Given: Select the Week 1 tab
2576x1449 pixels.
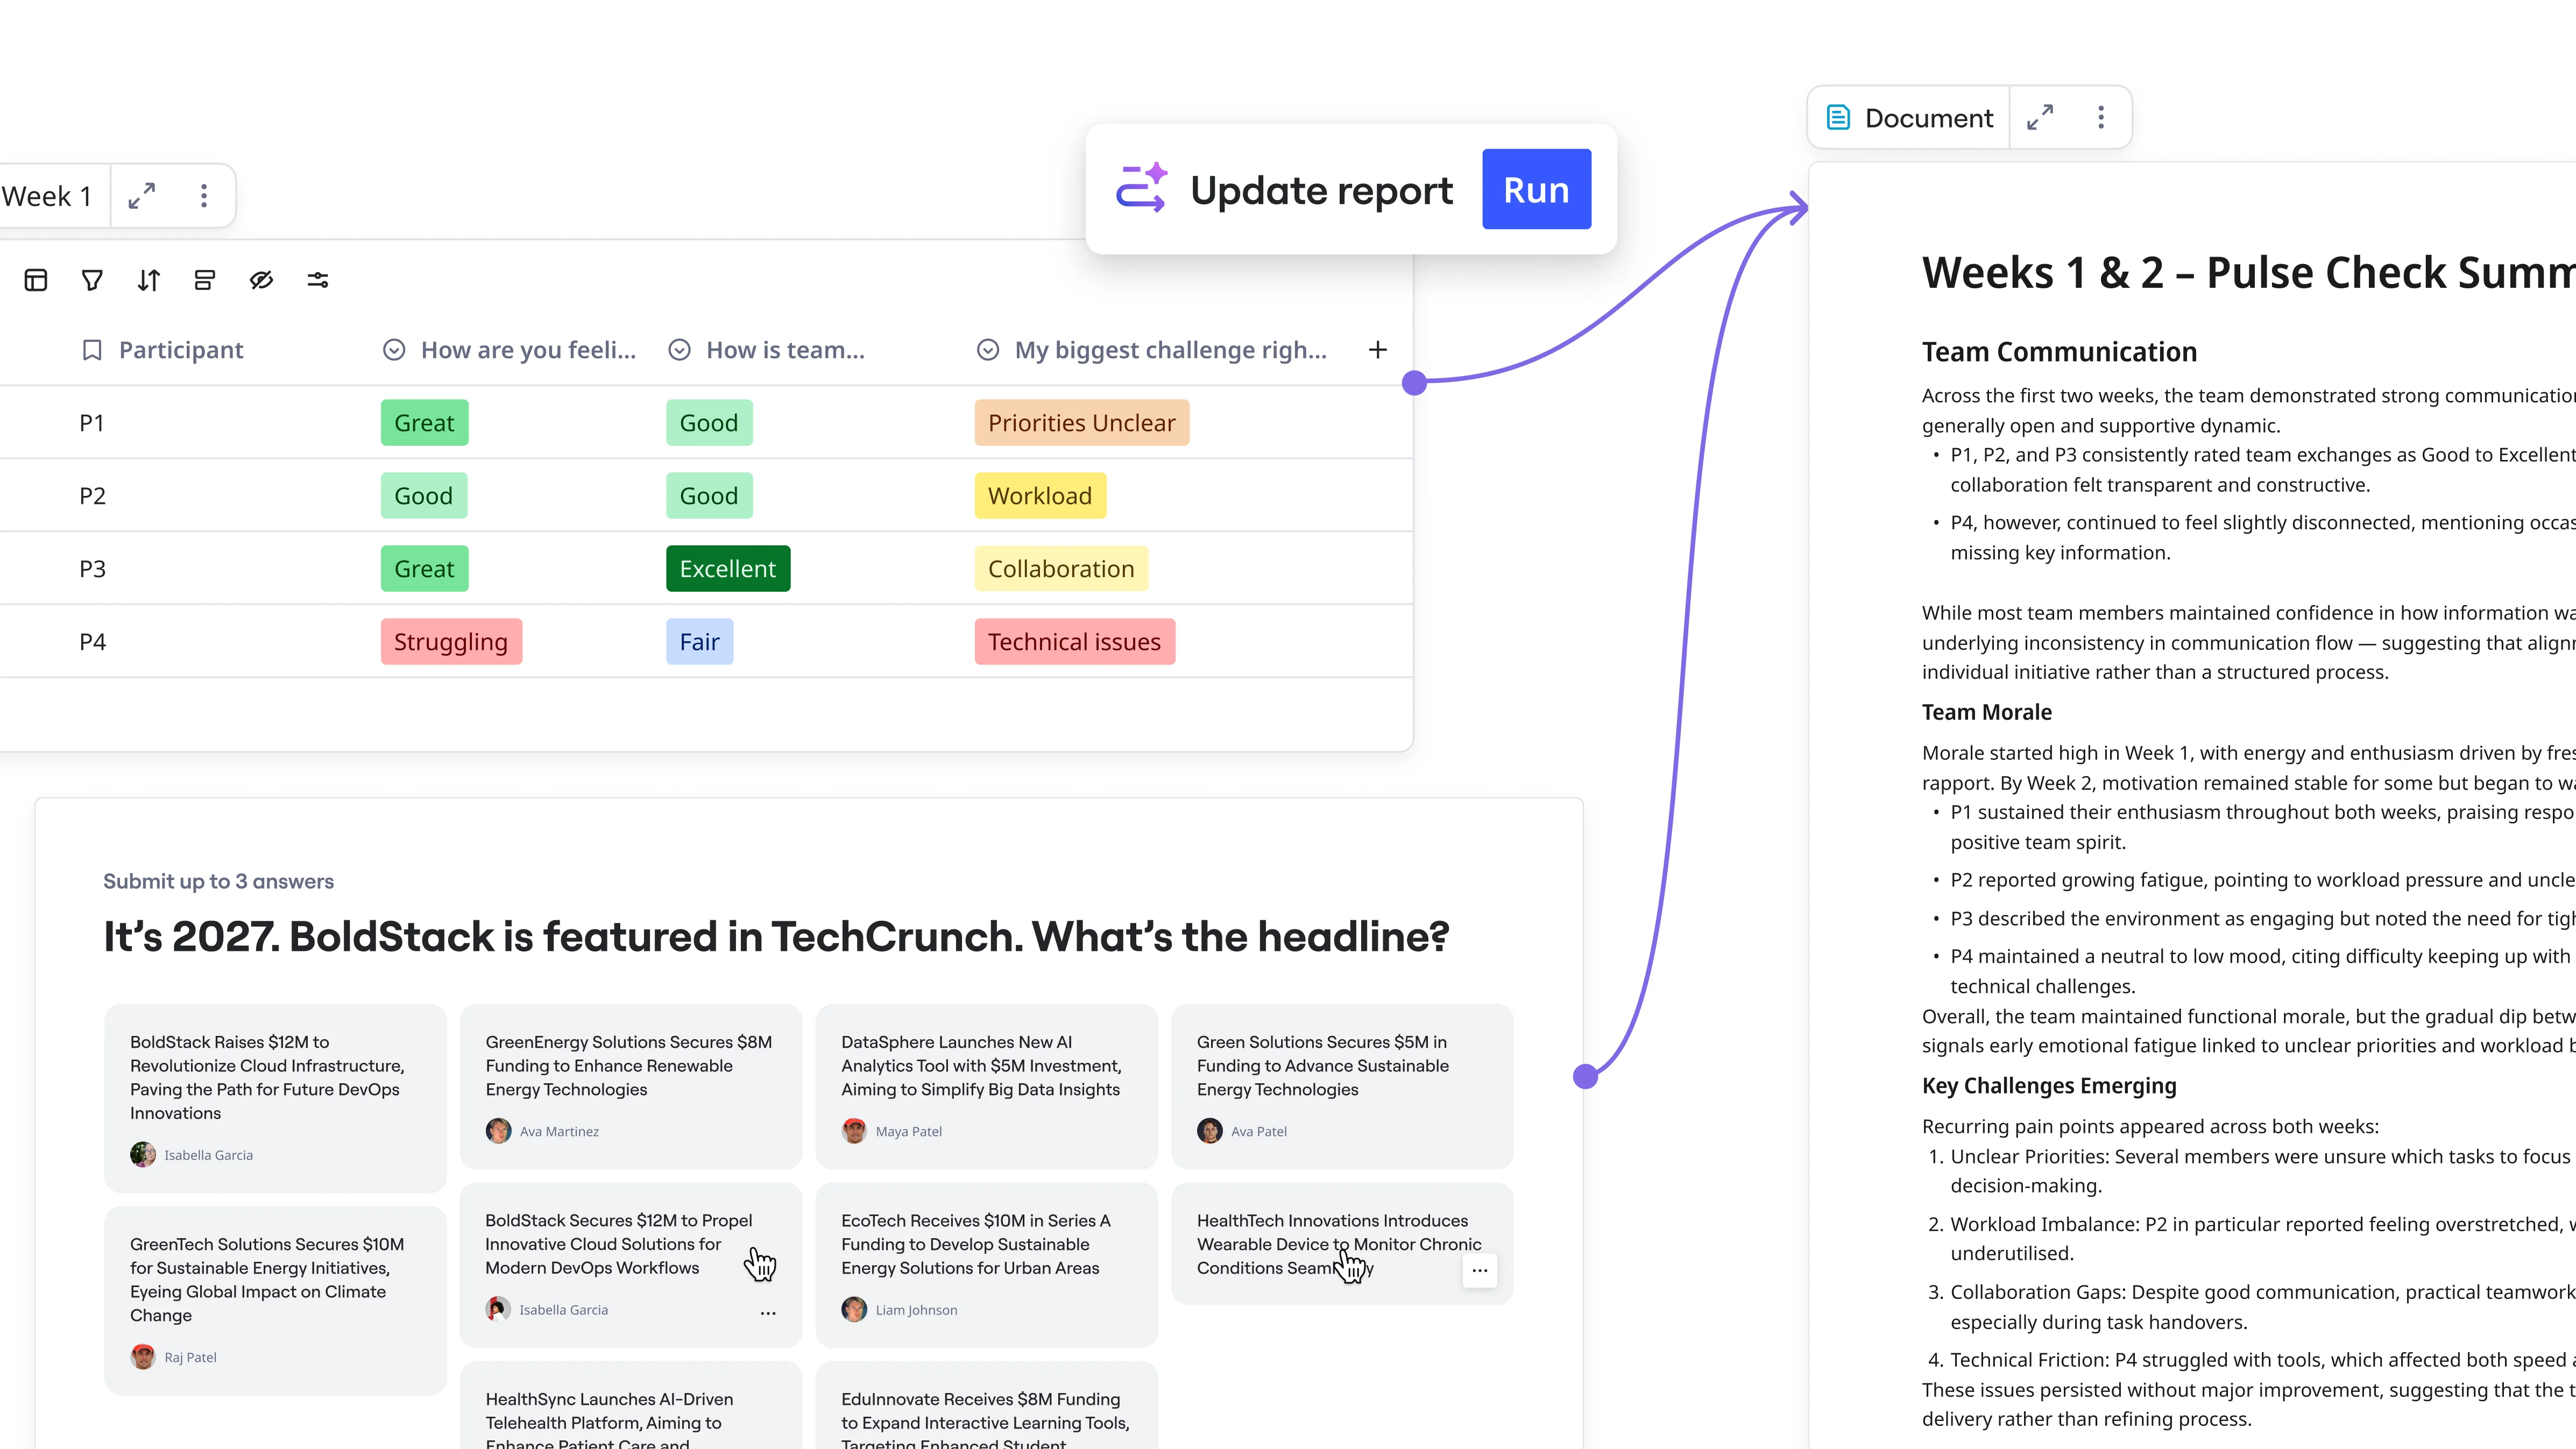Looking at the screenshot, I should [x=47, y=196].
